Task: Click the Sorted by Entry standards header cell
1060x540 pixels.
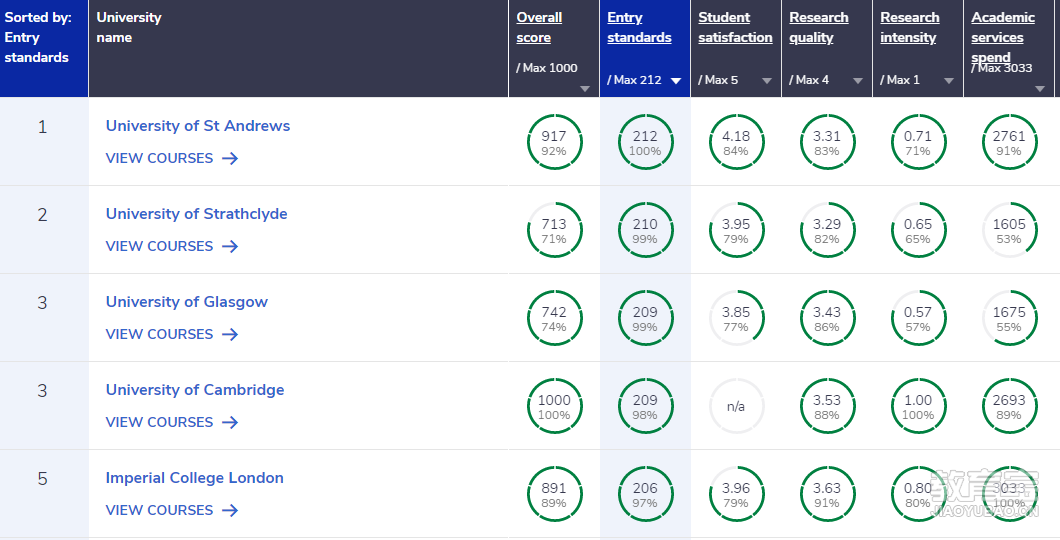Action: (44, 49)
